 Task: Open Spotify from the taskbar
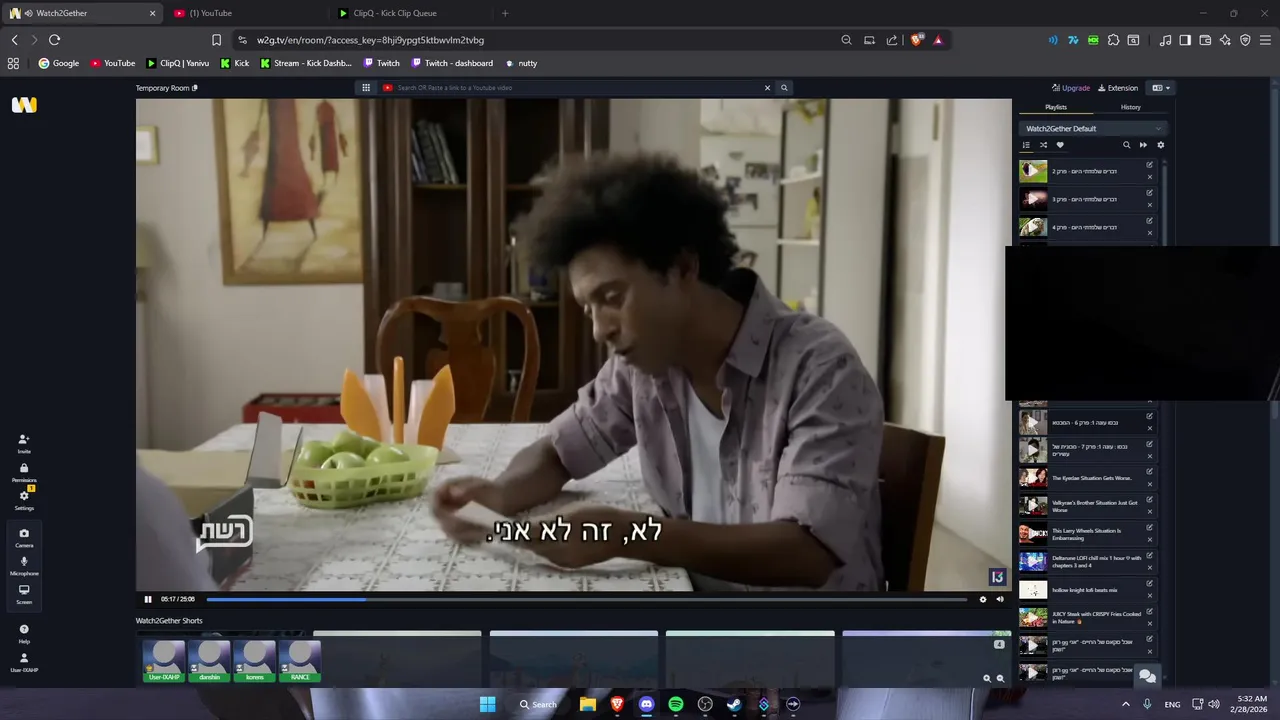coord(676,704)
